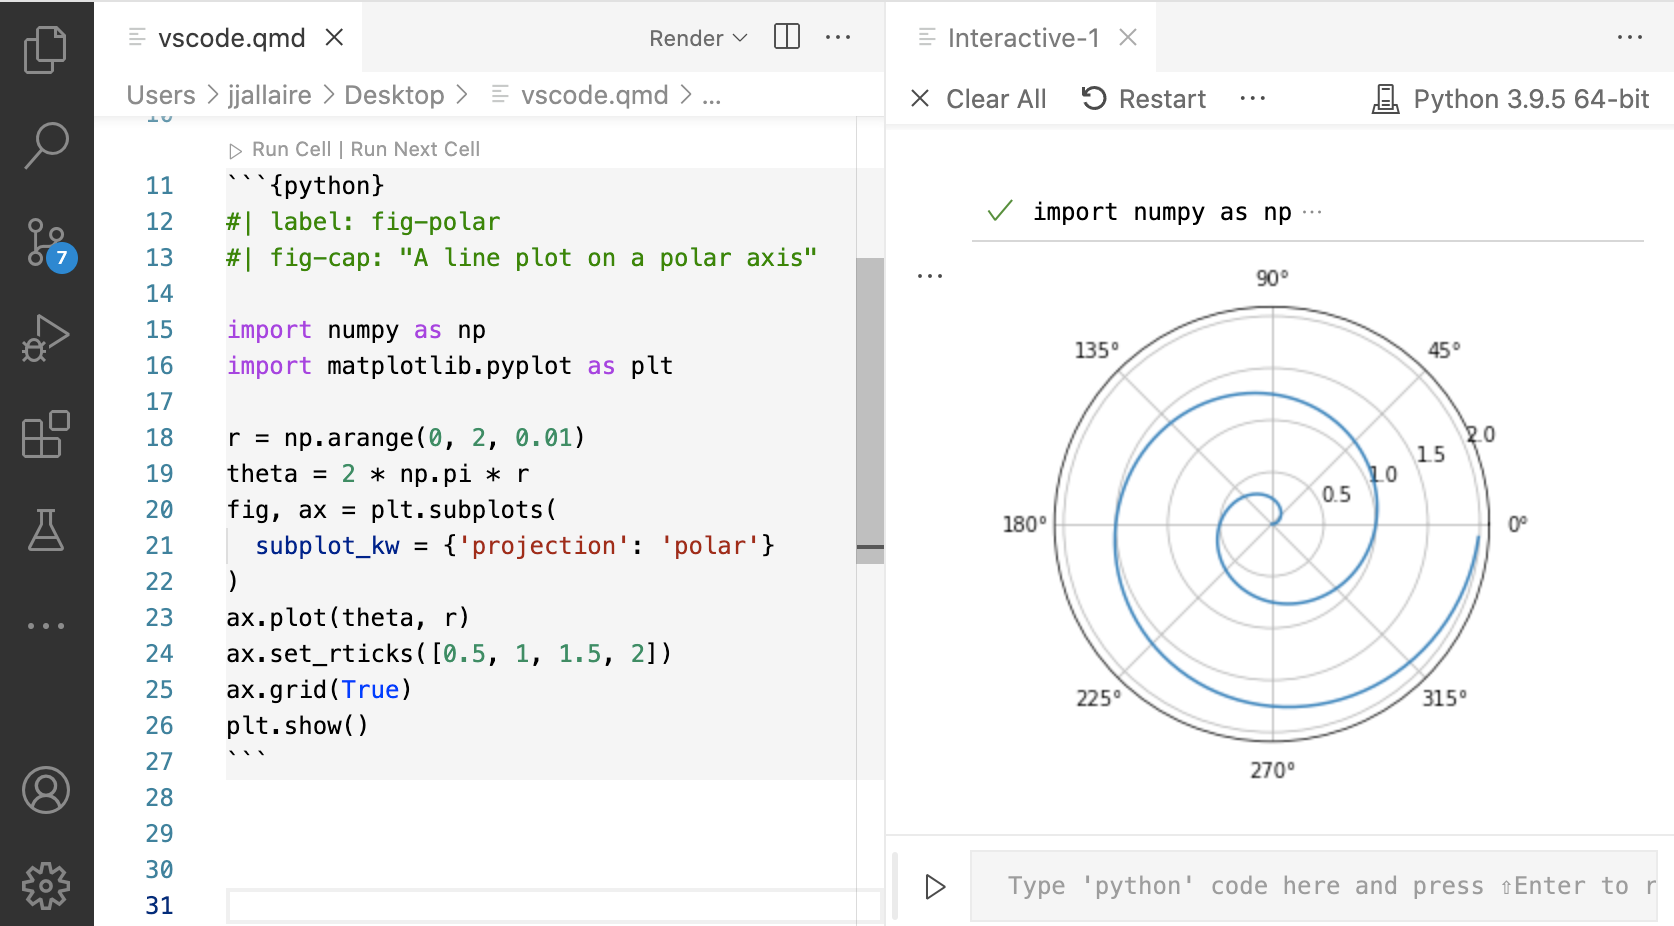Open the Run and Debug view
The width and height of the screenshot is (1674, 926).
46,339
